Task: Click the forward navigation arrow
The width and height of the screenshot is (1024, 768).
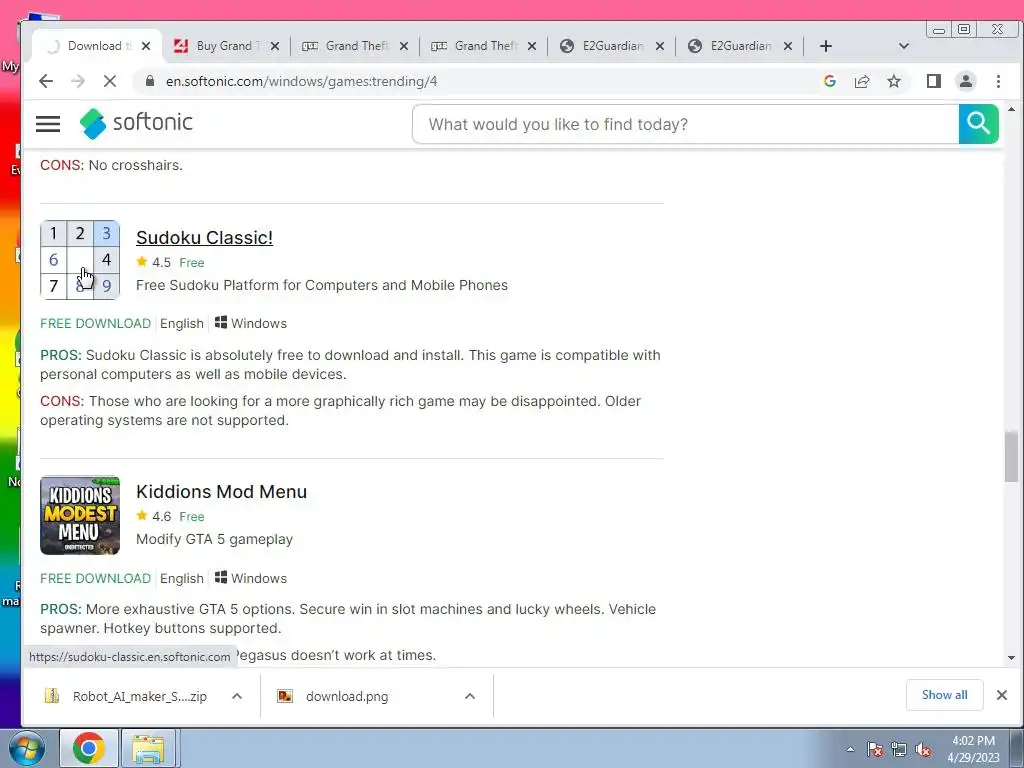Action: click(78, 81)
